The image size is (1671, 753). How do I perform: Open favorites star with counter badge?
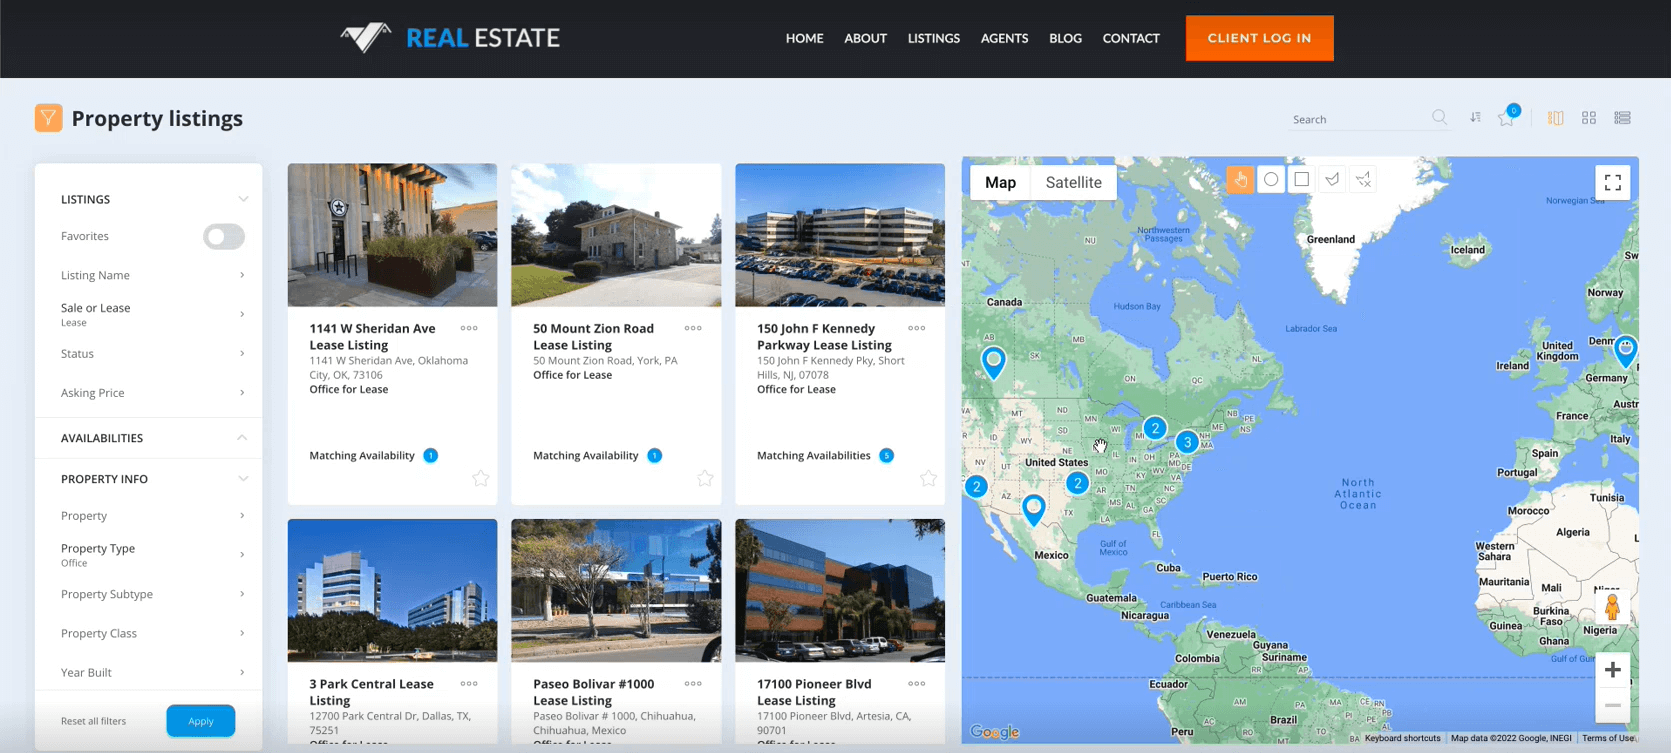[x=1507, y=117]
